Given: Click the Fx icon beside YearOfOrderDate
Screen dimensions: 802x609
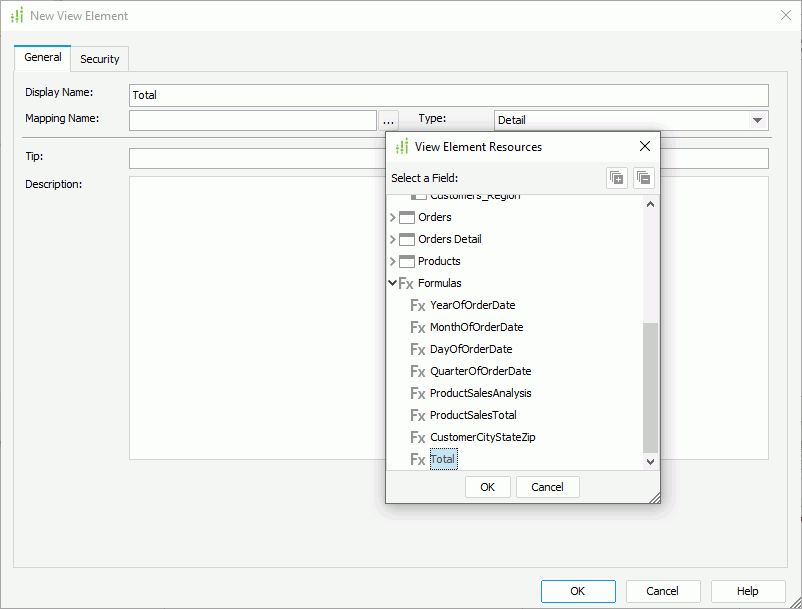Looking at the screenshot, I should click(417, 305).
